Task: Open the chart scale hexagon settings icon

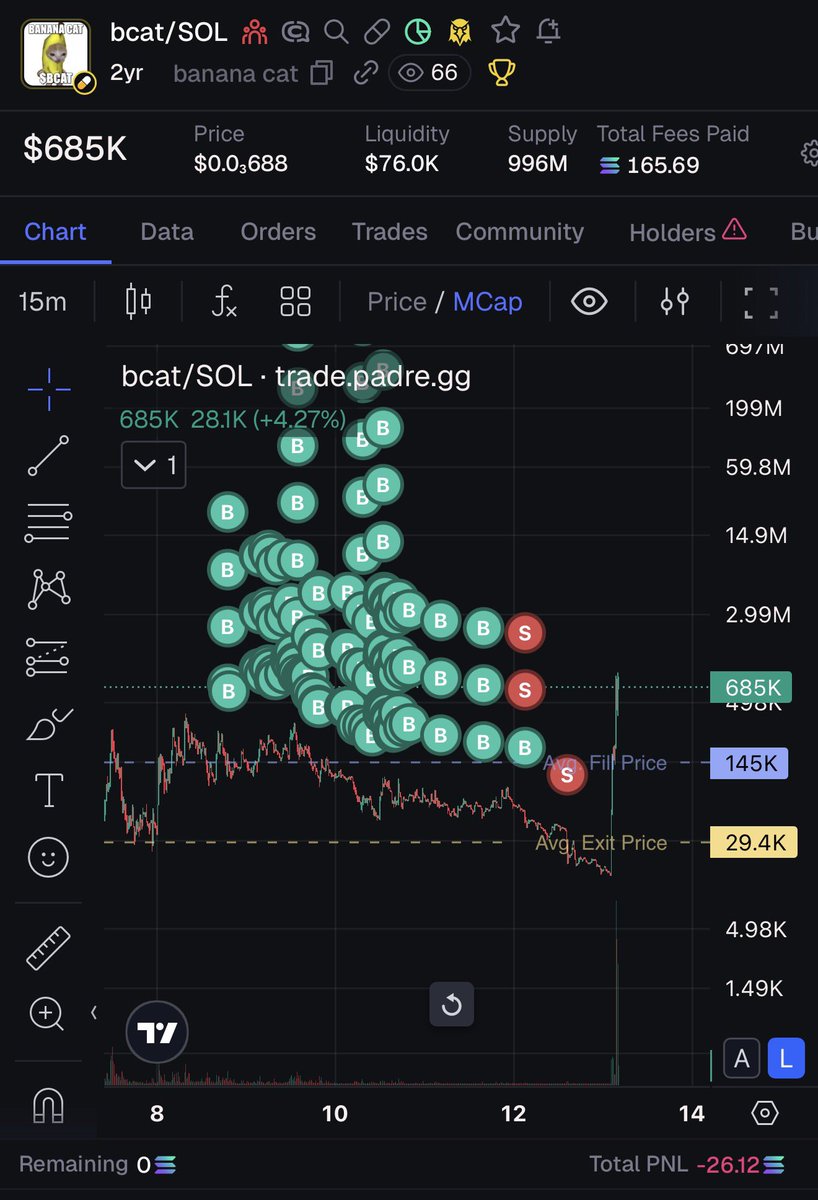Action: [764, 1112]
